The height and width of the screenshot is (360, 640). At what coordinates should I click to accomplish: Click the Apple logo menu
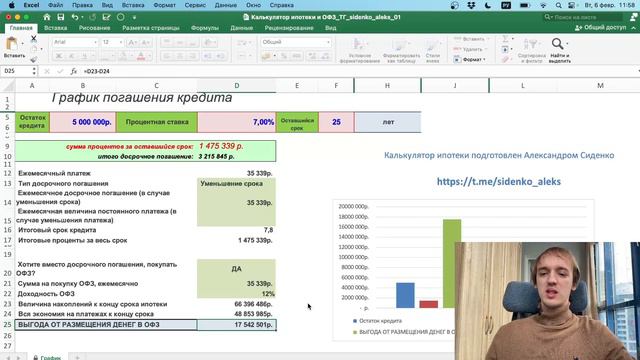pyautogui.click(x=11, y=5)
